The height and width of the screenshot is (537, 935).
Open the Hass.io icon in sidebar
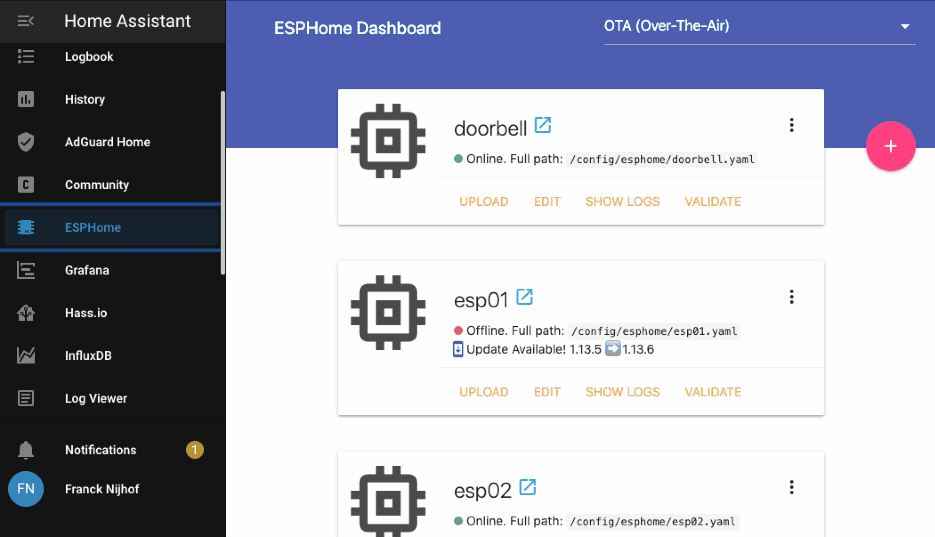pos(26,313)
